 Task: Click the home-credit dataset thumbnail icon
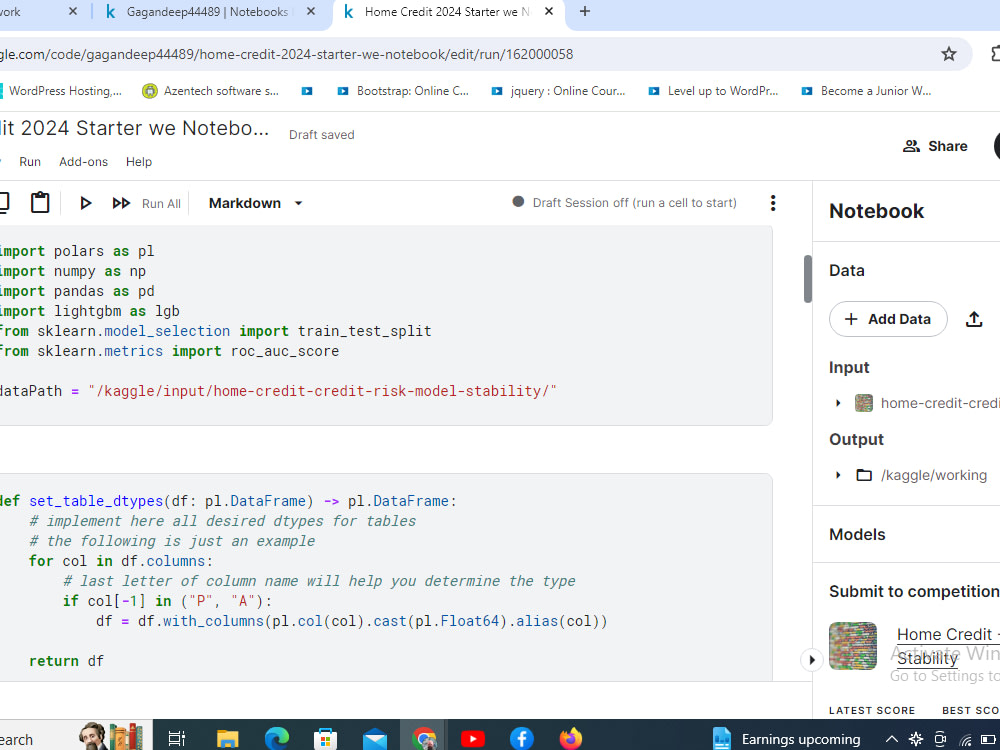[x=864, y=403]
